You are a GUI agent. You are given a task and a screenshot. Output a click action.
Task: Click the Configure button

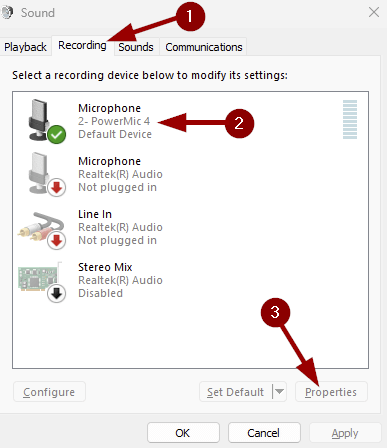pyautogui.click(x=49, y=392)
